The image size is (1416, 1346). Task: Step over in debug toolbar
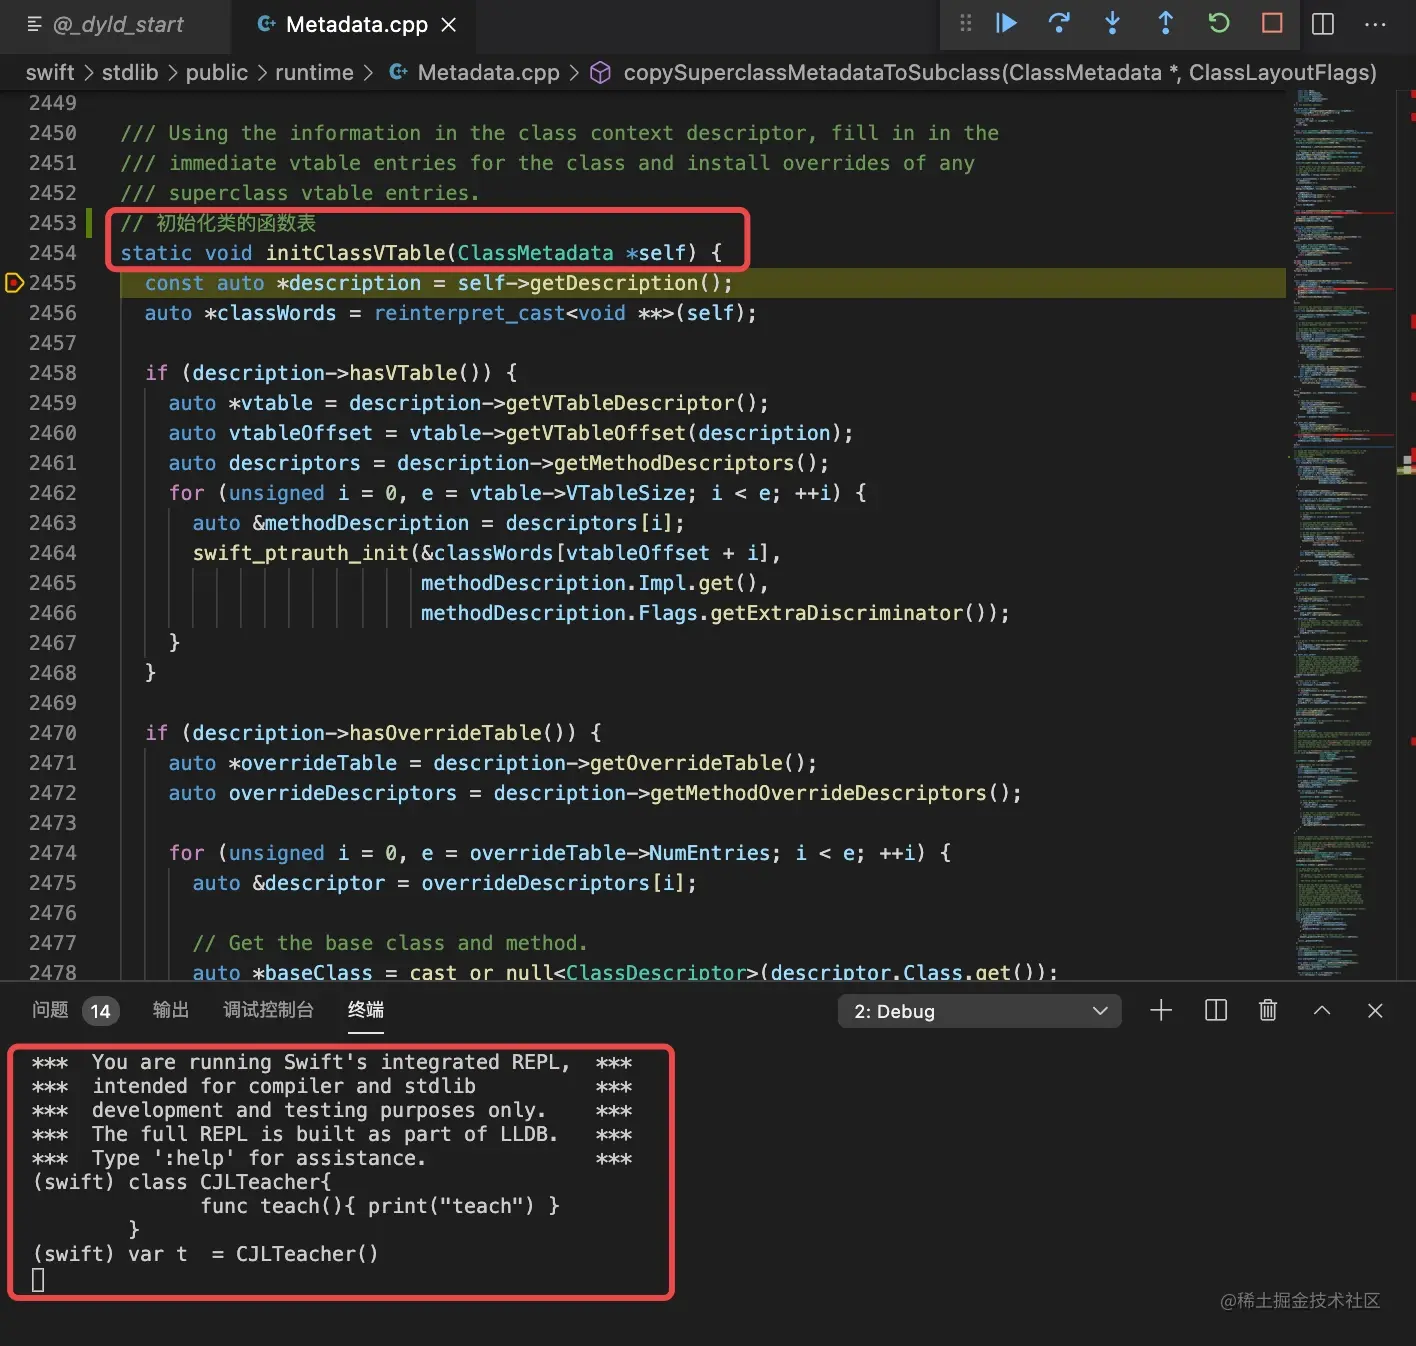pos(1059,23)
